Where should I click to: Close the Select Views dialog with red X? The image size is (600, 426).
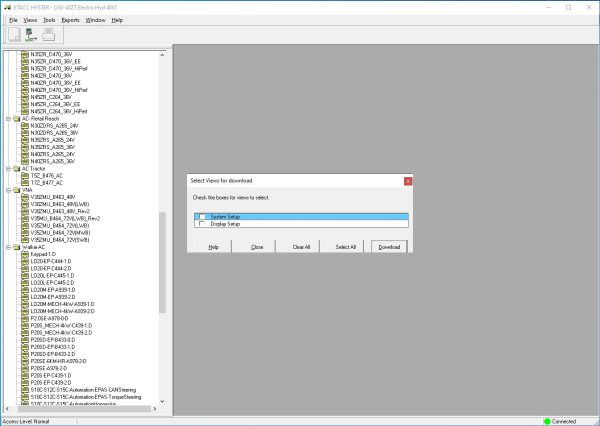(408, 181)
